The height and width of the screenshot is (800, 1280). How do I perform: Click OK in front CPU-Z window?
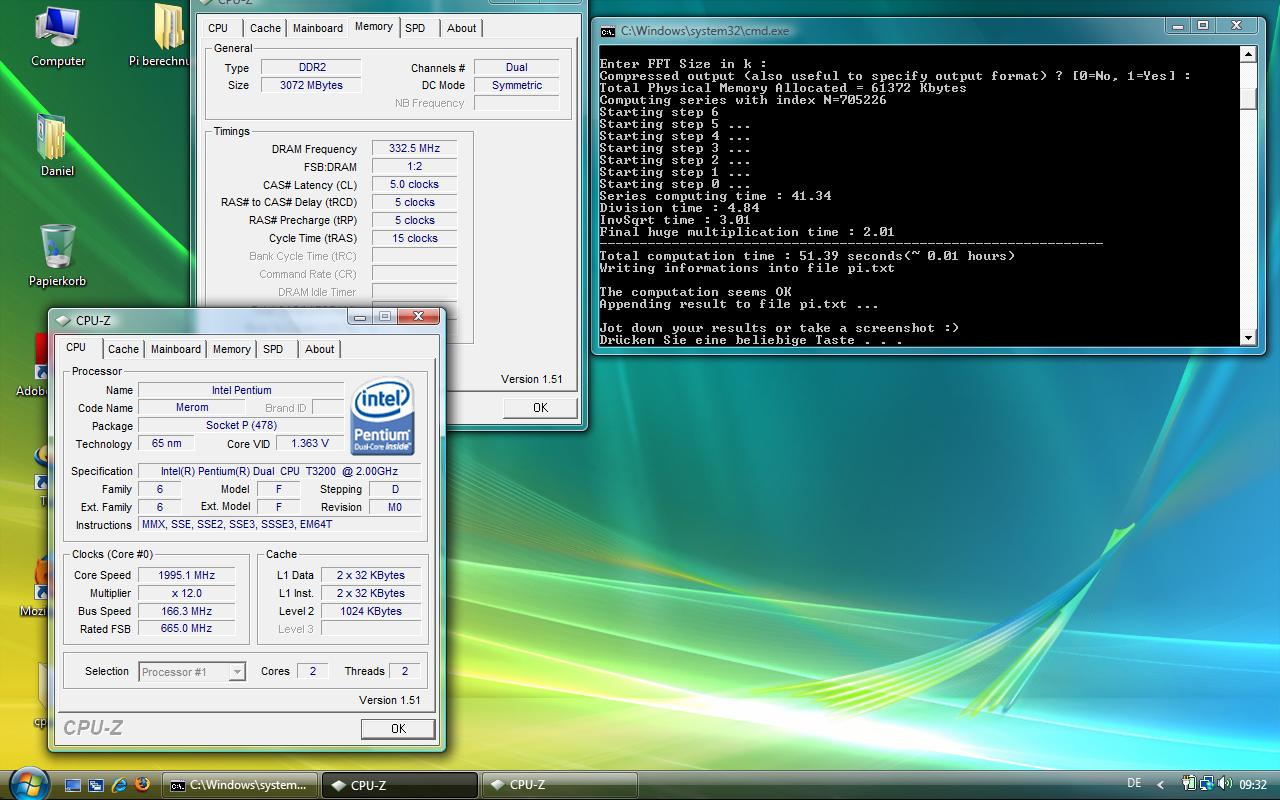pos(398,728)
